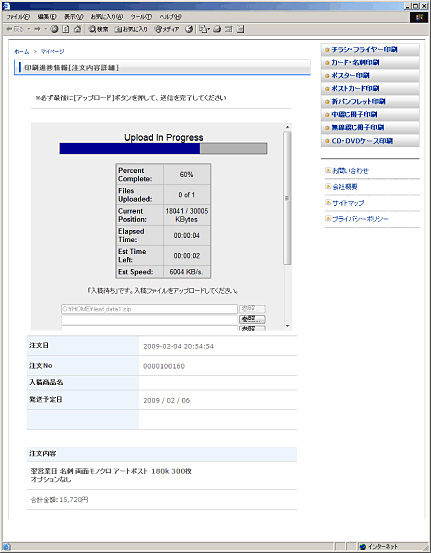Click the Print icon in toolbar
Image resolution: width=431 pixels, height=553 pixels.
pyautogui.click(x=217, y=29)
